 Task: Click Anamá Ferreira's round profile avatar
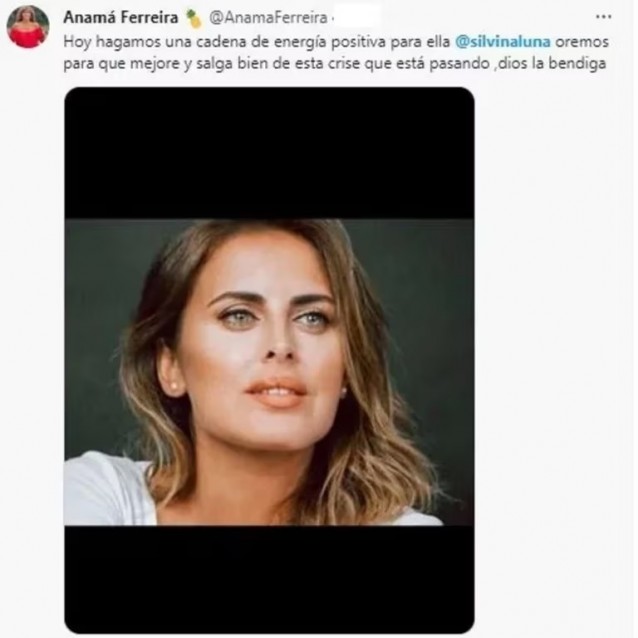click(x=27, y=27)
